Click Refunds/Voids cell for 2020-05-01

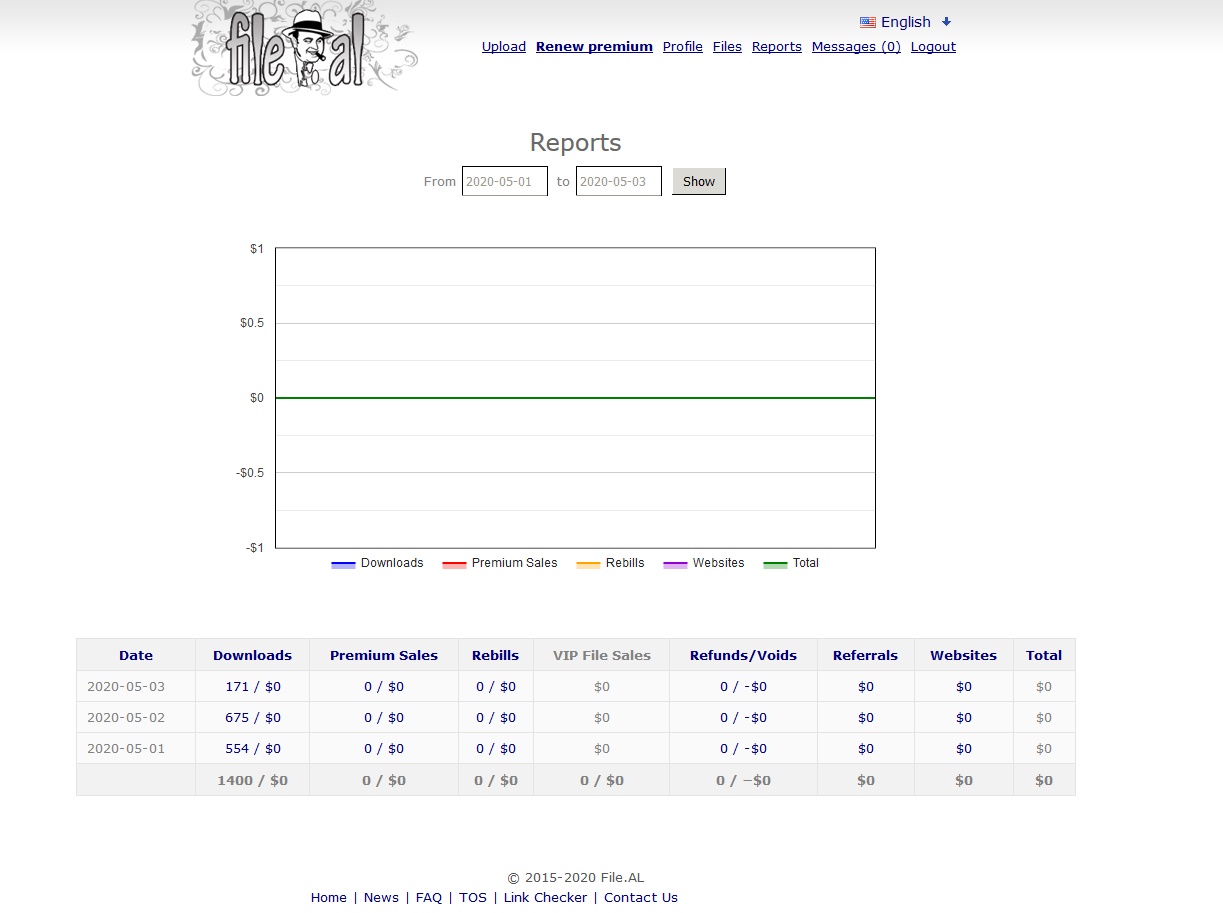[x=743, y=748]
